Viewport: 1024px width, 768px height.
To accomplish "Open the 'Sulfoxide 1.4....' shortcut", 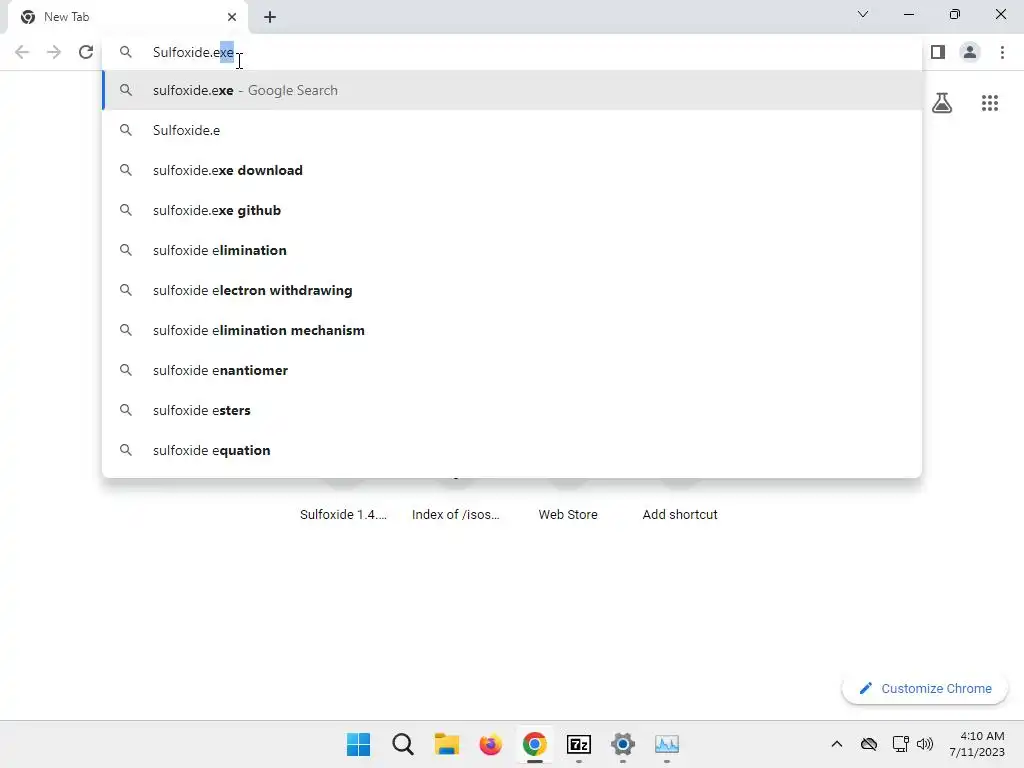I will [x=344, y=515].
